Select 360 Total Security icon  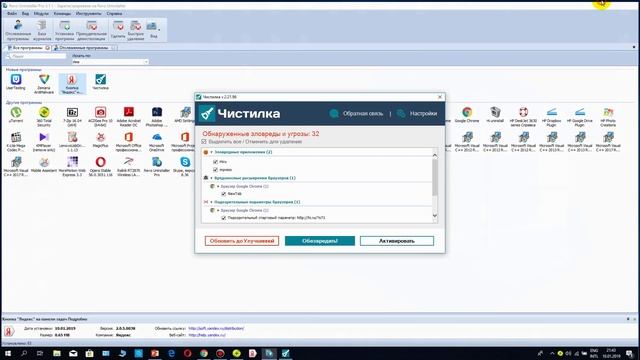click(x=44, y=116)
